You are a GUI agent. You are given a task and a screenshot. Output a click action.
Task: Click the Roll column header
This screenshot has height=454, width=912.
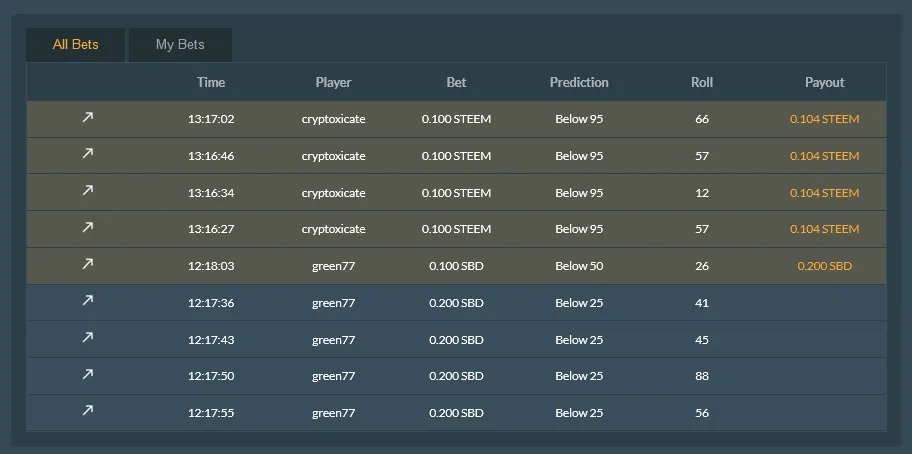click(x=702, y=82)
